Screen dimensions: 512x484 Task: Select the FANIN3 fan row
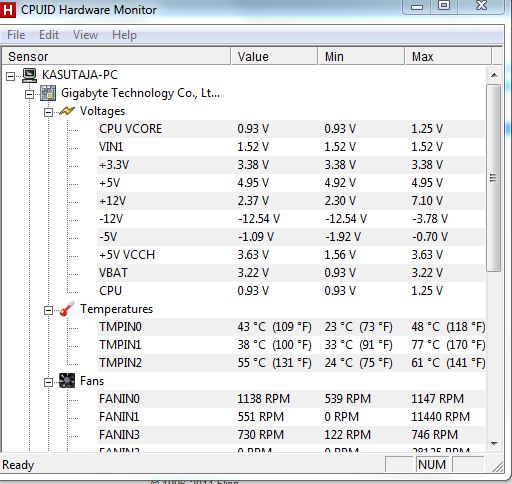[291, 435]
